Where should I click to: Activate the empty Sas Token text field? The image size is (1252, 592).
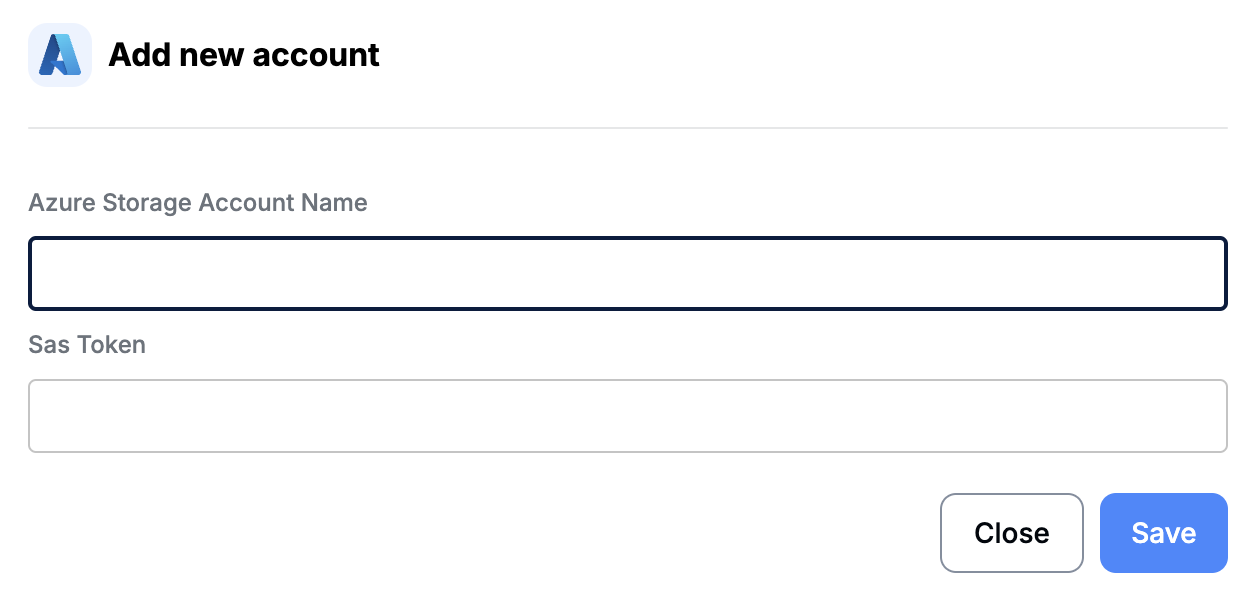(627, 416)
